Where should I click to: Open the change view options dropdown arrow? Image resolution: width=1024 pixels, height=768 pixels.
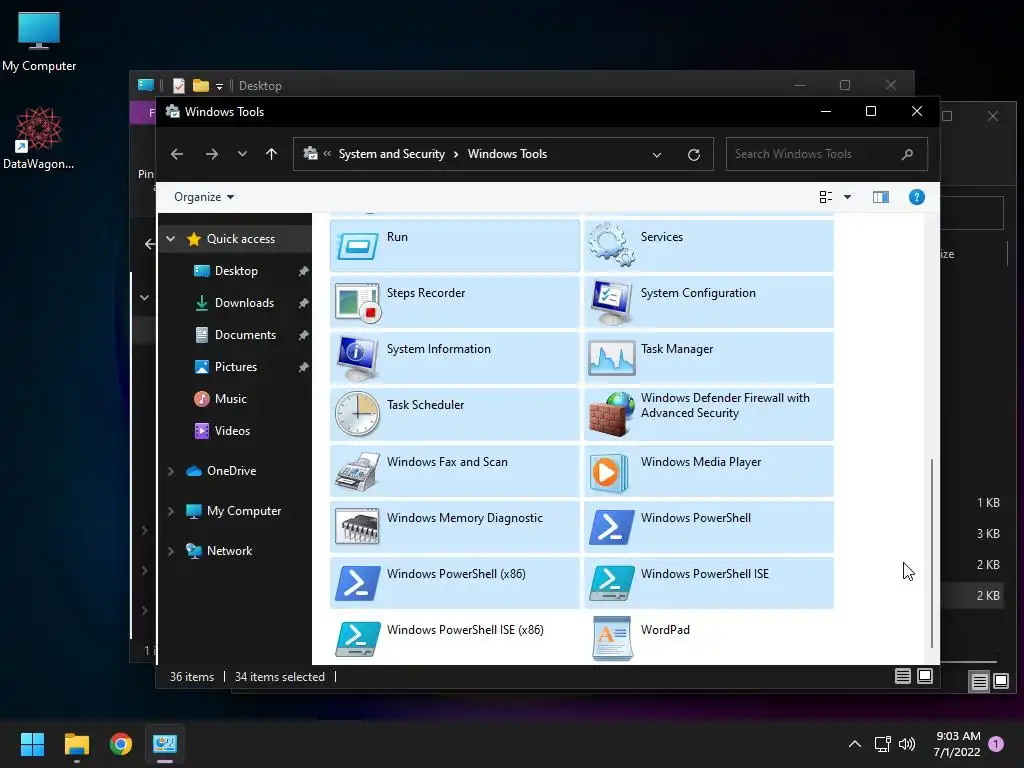(847, 197)
